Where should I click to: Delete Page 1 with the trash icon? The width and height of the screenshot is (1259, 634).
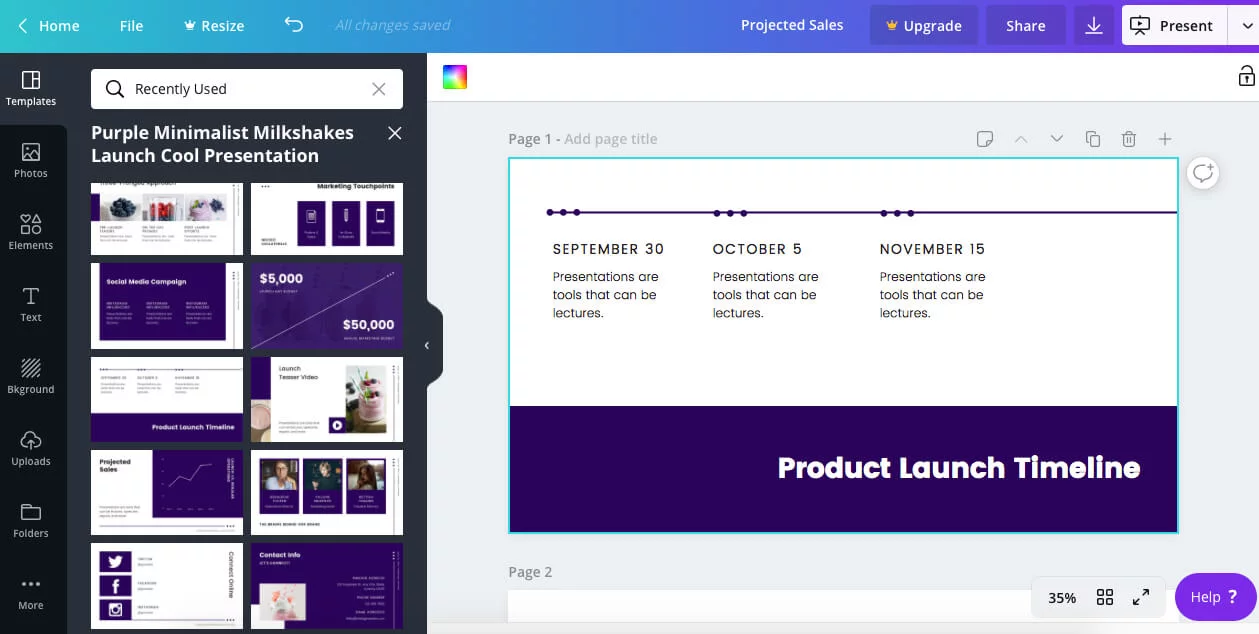pyautogui.click(x=1129, y=139)
